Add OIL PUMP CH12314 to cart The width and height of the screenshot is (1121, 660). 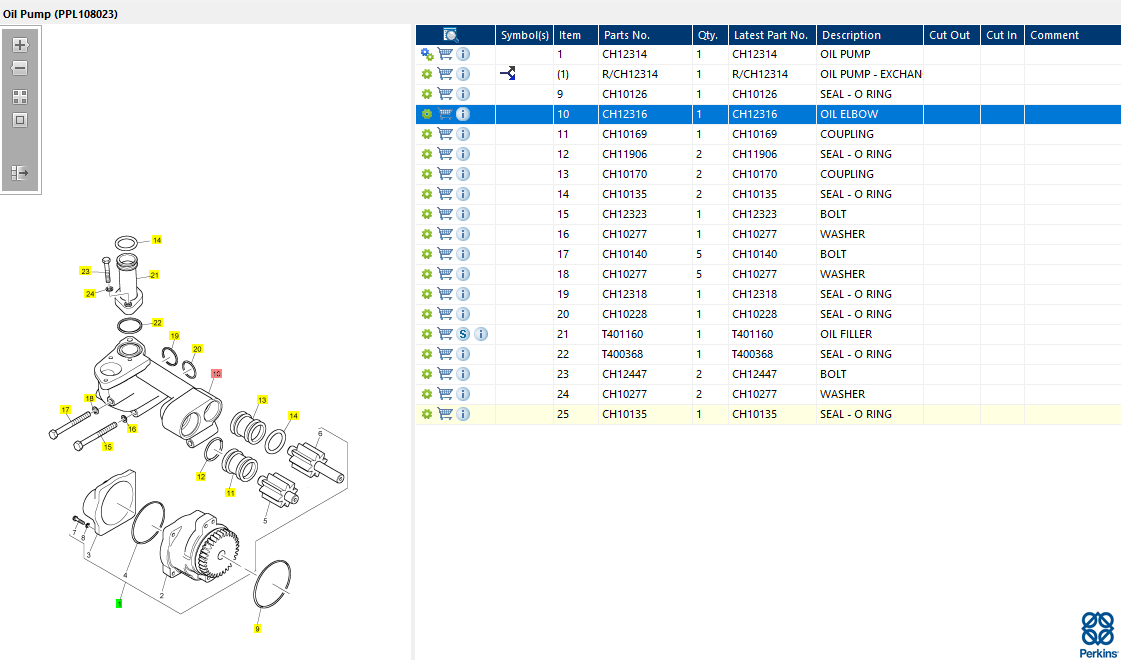[x=446, y=55]
